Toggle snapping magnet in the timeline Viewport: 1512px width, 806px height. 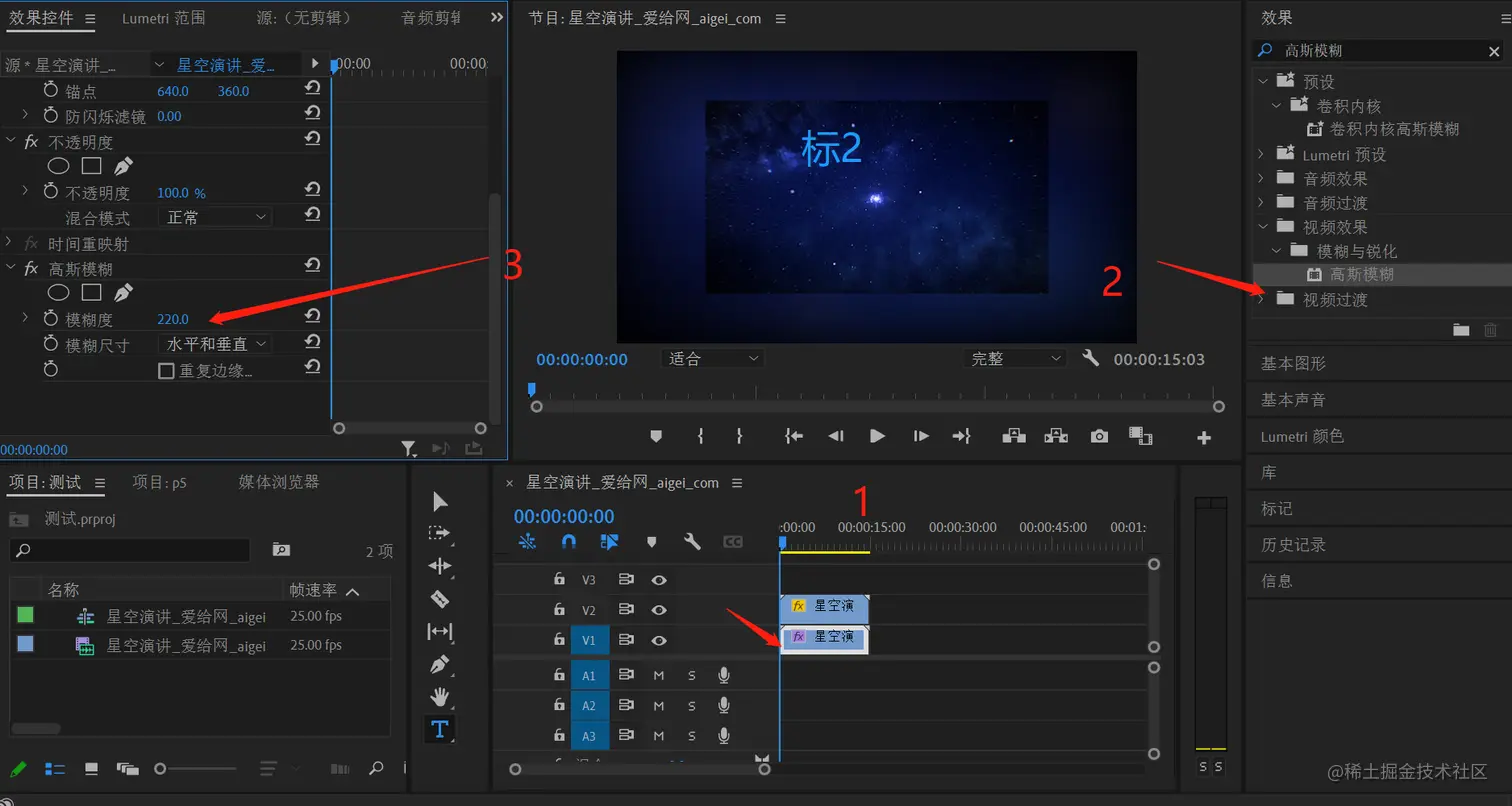pyautogui.click(x=569, y=541)
